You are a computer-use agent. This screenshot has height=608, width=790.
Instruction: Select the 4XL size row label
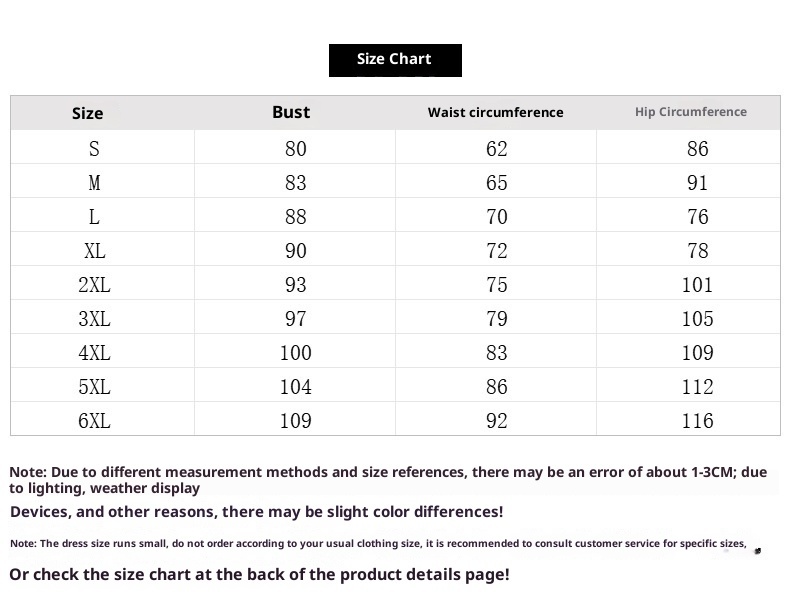pyautogui.click(x=94, y=353)
